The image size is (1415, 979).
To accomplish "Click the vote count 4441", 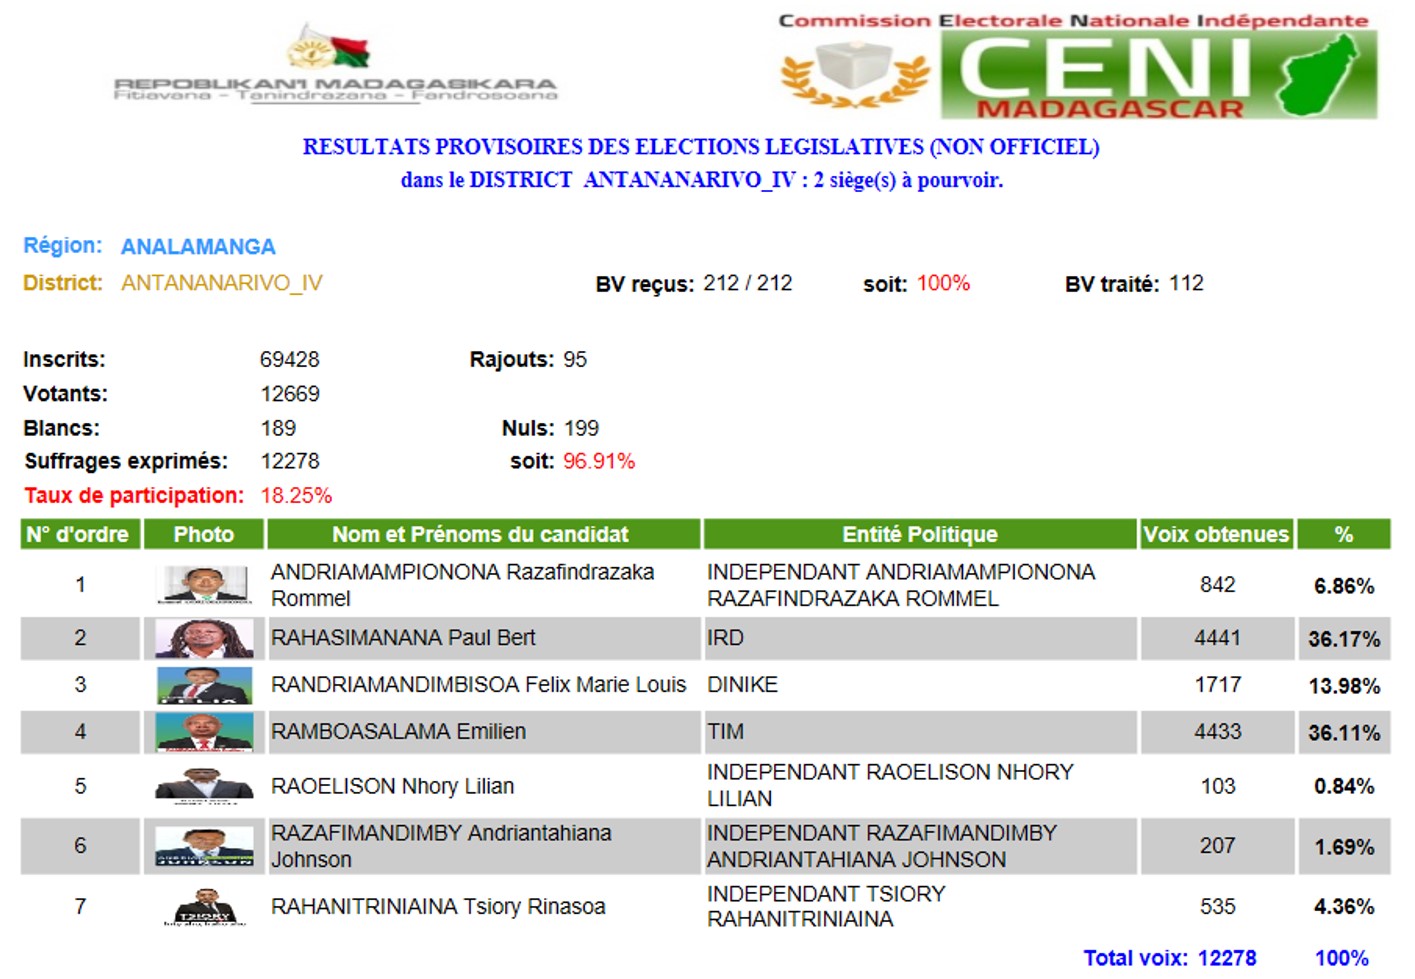I will pyautogui.click(x=1217, y=638).
